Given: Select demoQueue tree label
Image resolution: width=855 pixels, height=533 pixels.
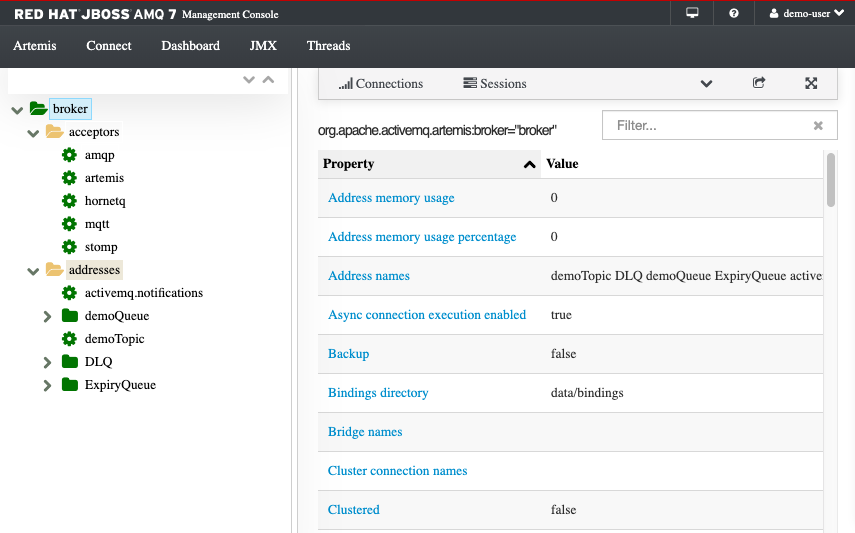Looking at the screenshot, I should click(x=117, y=316).
